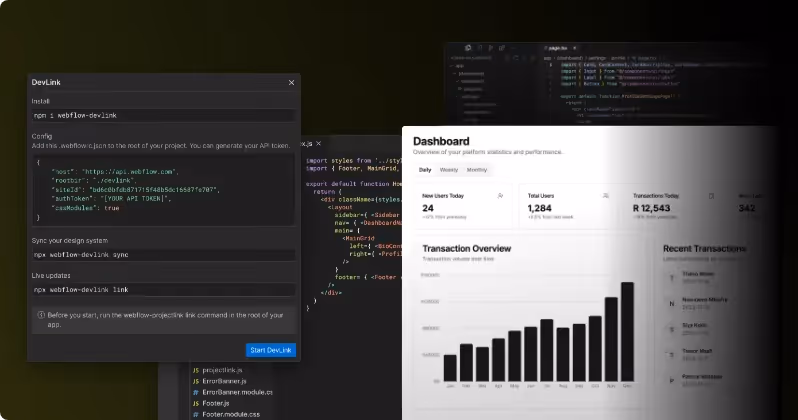This screenshot has width=798, height=420.
Task: Click the 24 new users value
Action: coord(428,208)
